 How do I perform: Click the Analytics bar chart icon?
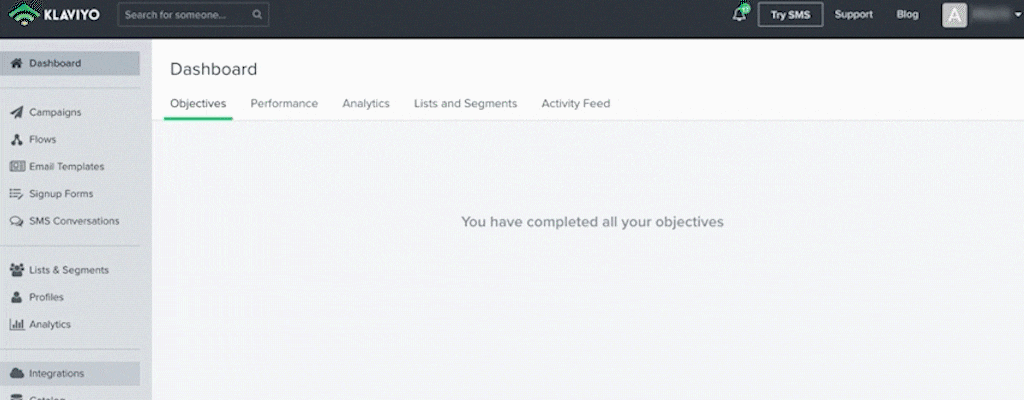[x=17, y=324]
